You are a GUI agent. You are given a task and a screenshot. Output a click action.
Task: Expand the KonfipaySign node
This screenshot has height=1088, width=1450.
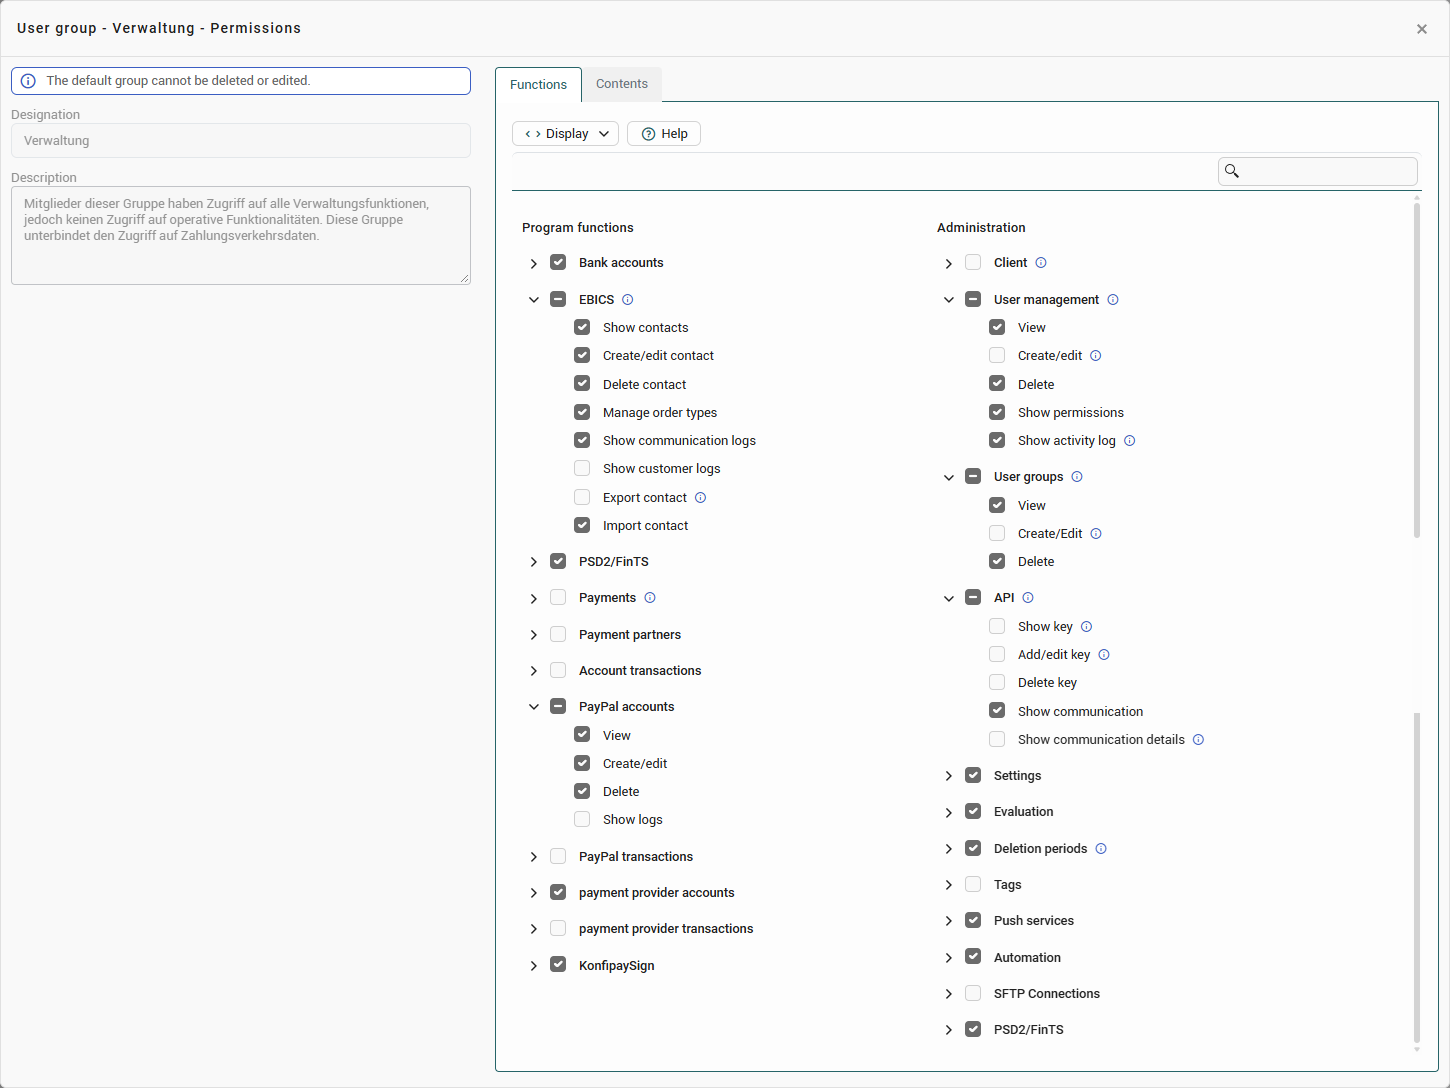534,966
